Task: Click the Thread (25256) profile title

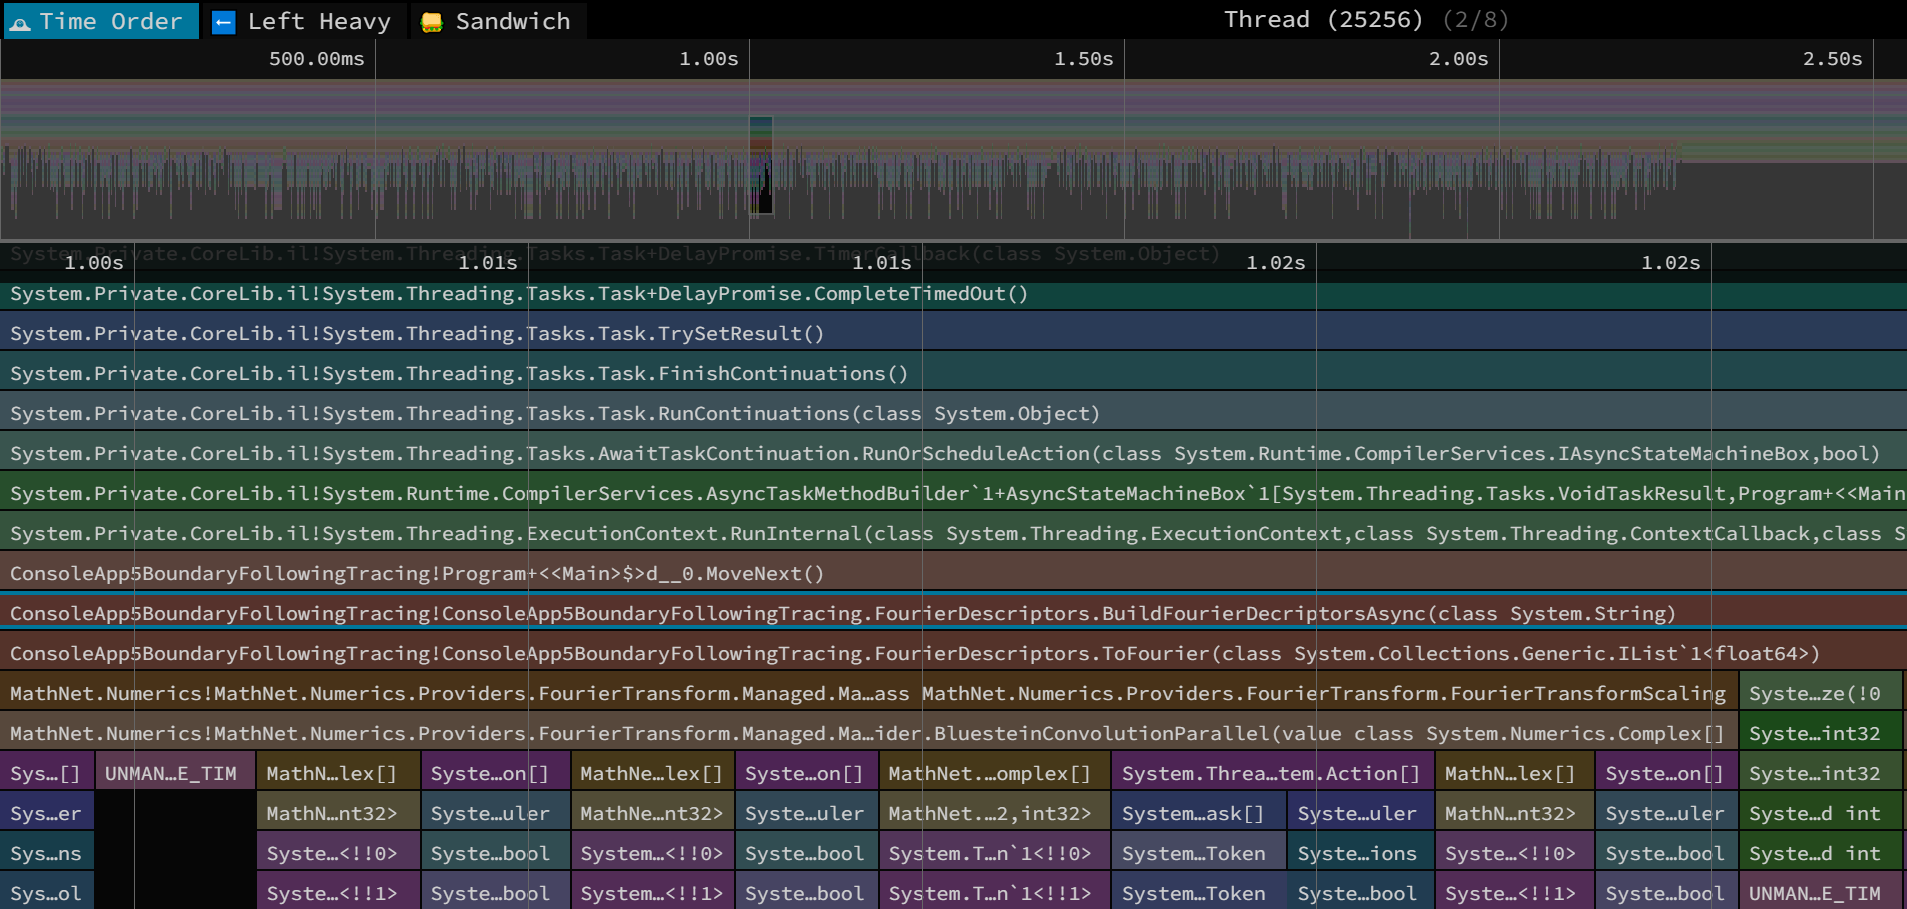Action: click(x=1323, y=20)
